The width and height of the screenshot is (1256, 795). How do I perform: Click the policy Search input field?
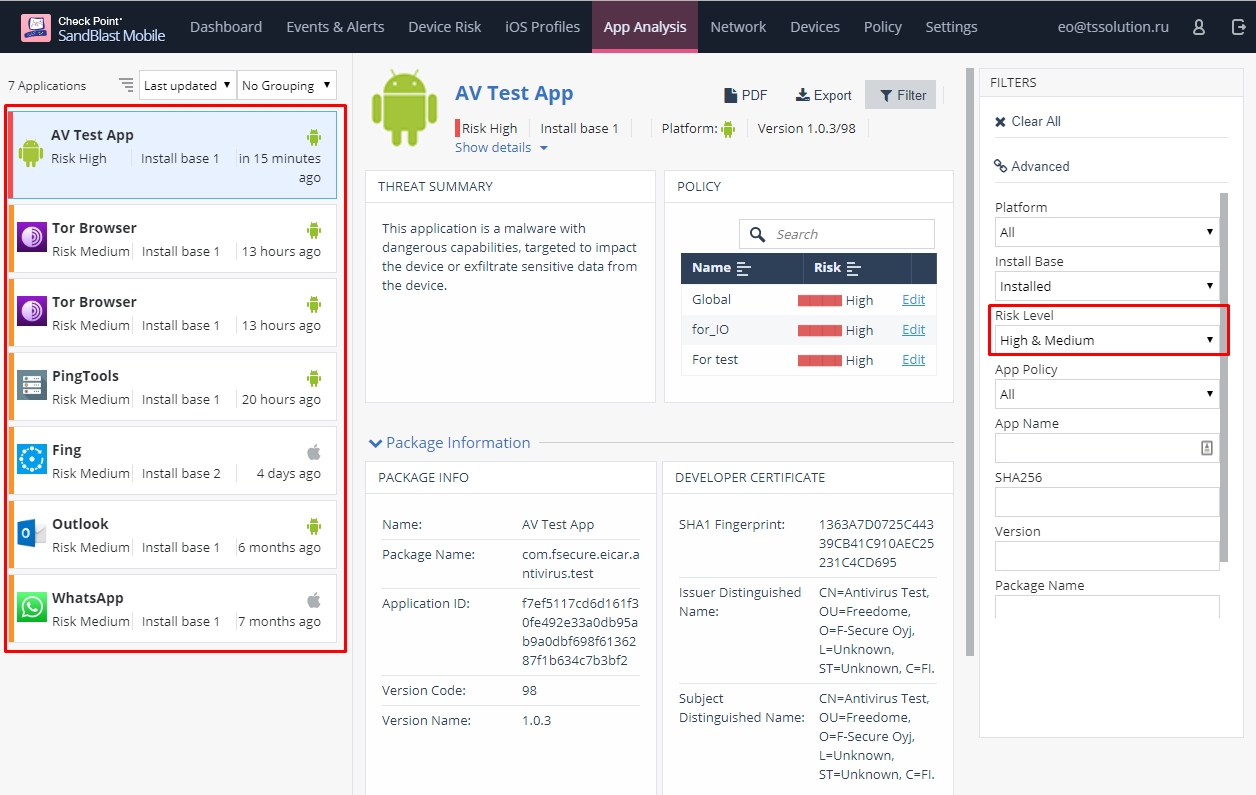pyautogui.click(x=837, y=234)
